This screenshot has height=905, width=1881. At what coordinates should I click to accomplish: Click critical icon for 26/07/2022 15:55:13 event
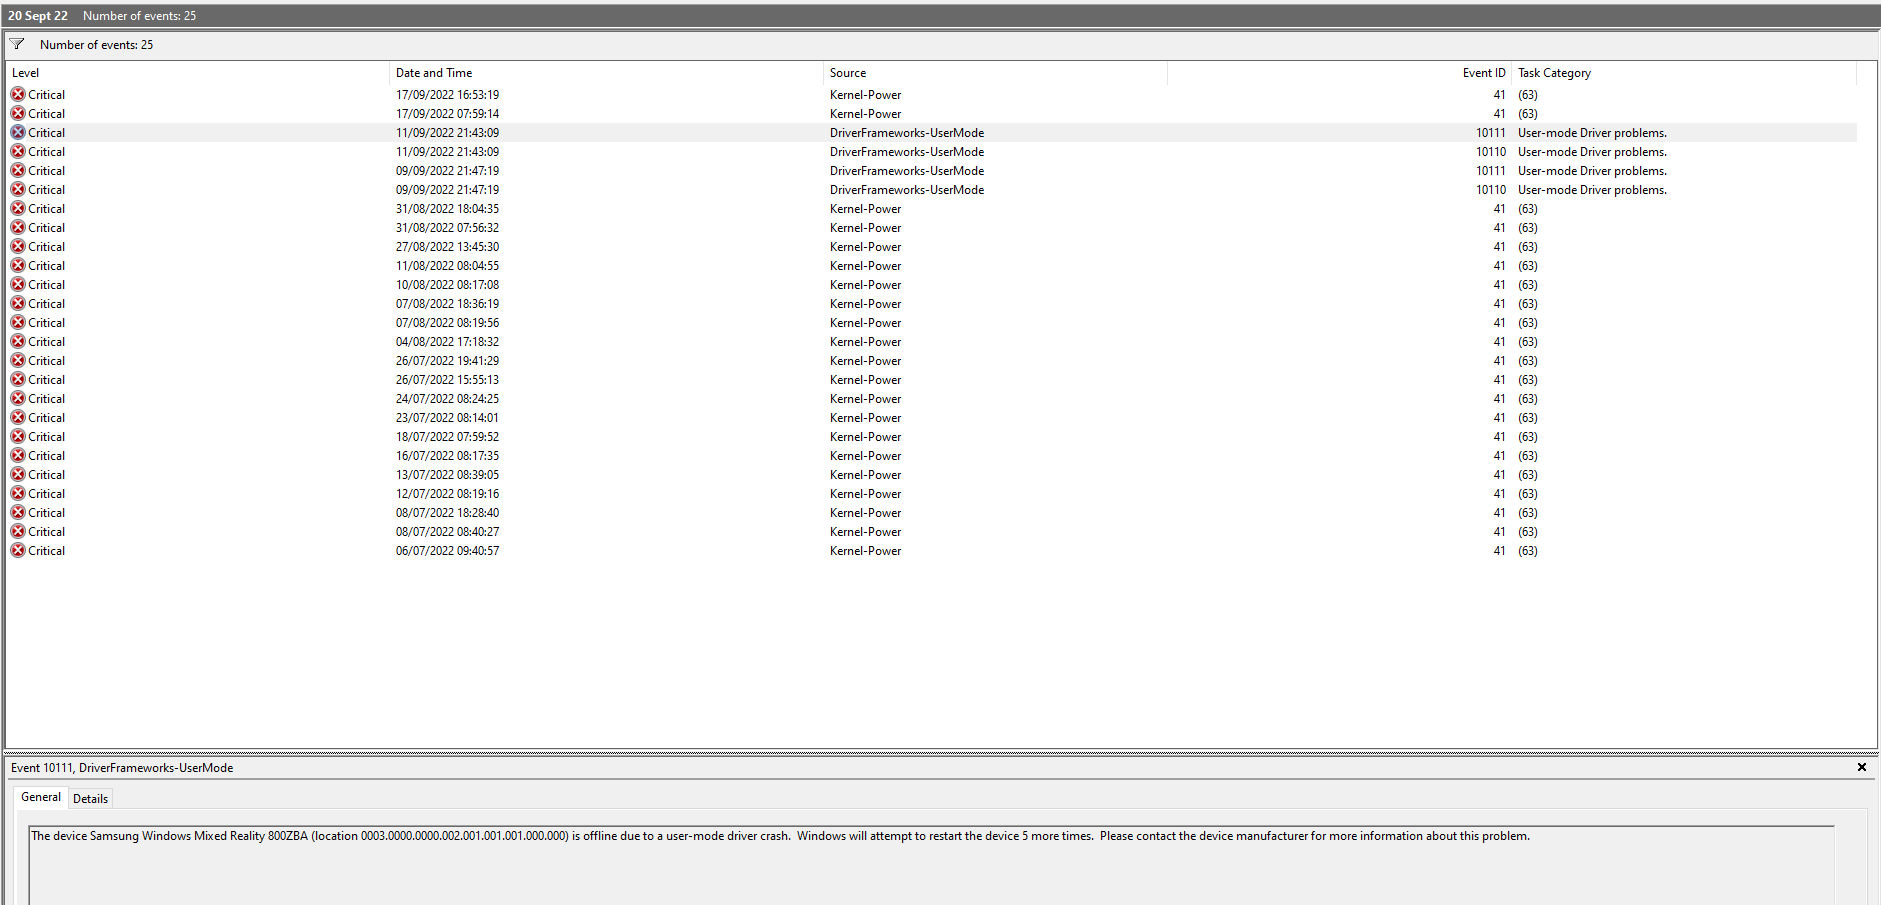[18, 379]
